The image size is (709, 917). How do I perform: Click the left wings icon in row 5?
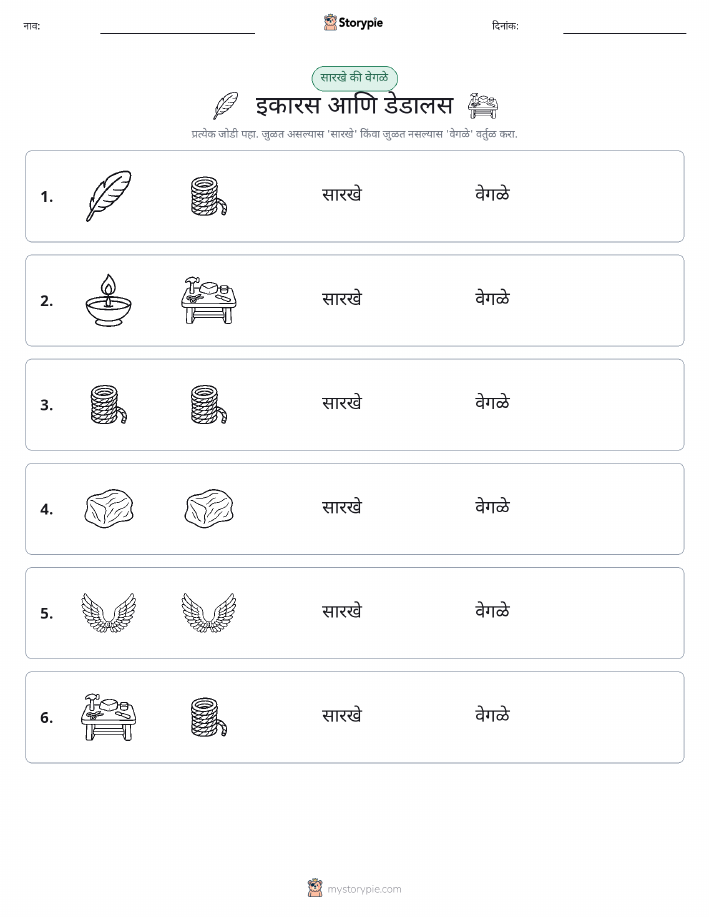tap(109, 612)
